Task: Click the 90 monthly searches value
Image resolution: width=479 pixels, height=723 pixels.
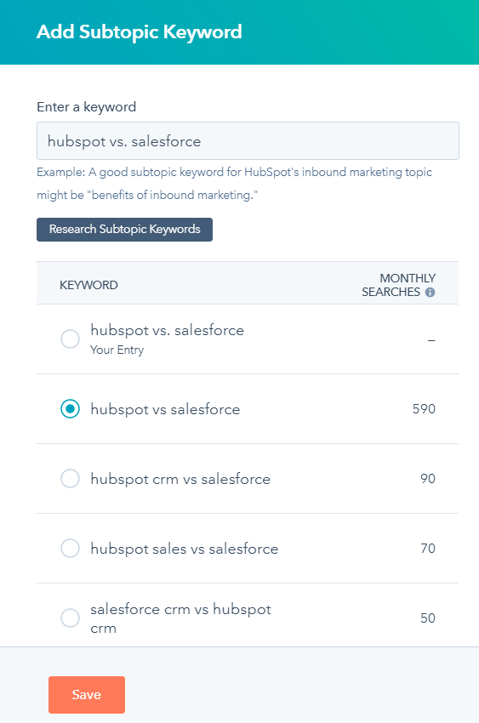Action: (428, 479)
